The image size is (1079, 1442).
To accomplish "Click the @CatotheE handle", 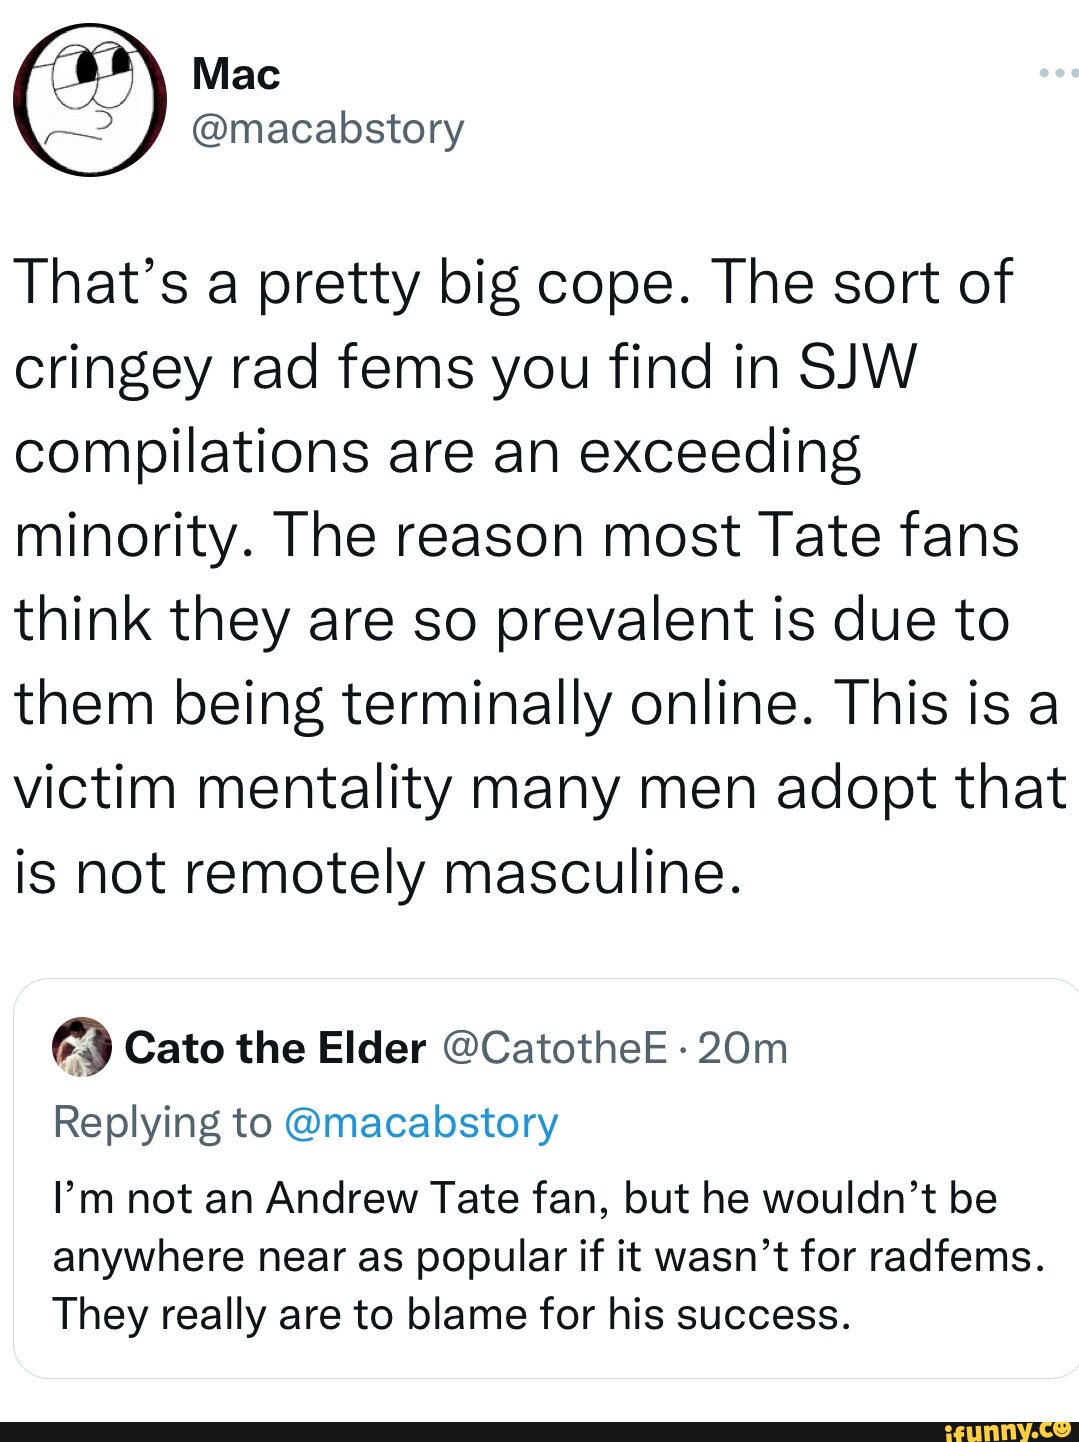I will (x=553, y=1048).
